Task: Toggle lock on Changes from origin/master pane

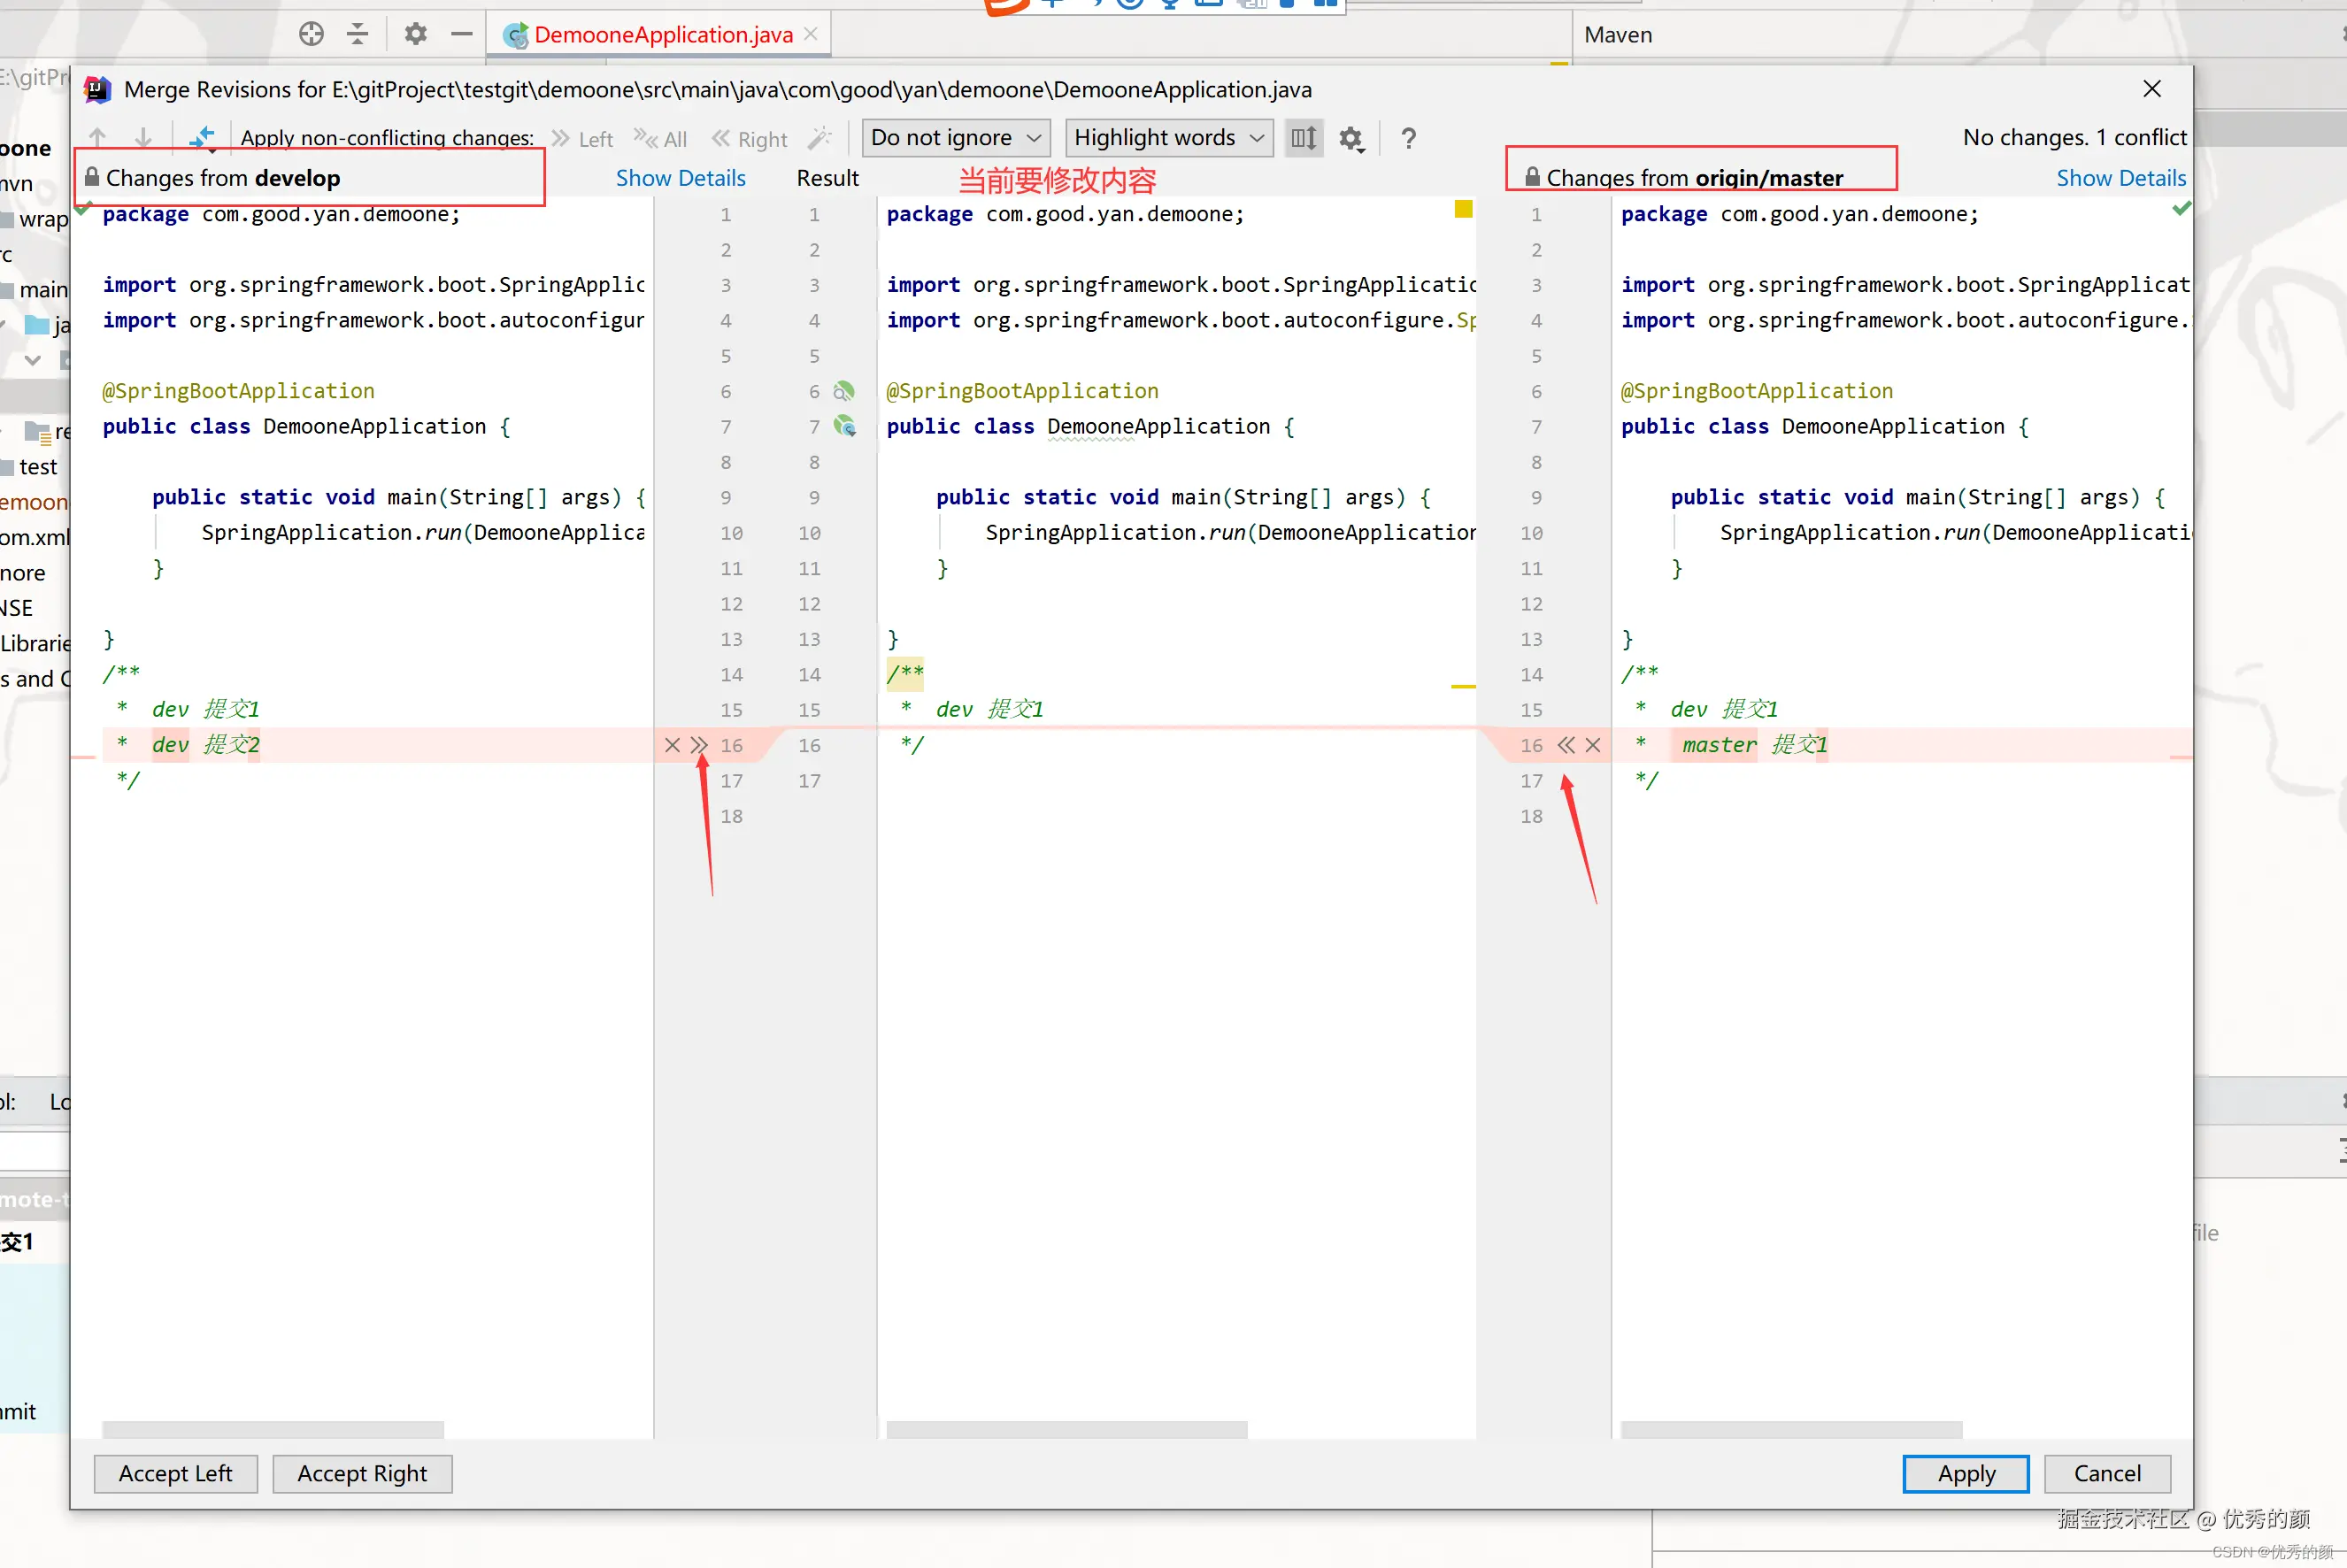Action: [x=1531, y=177]
